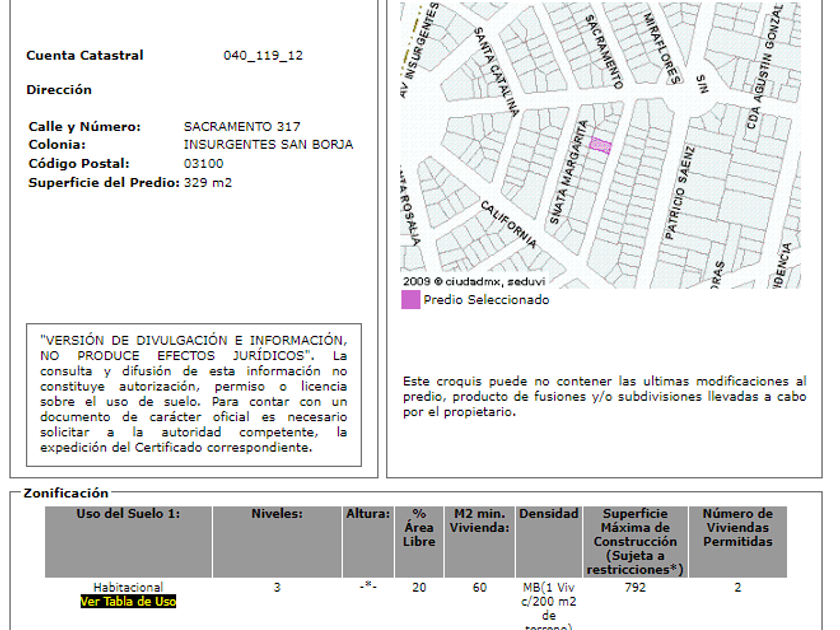Click the Este croquis puede no contener note
The width and height of the screenshot is (840, 630).
(604, 396)
